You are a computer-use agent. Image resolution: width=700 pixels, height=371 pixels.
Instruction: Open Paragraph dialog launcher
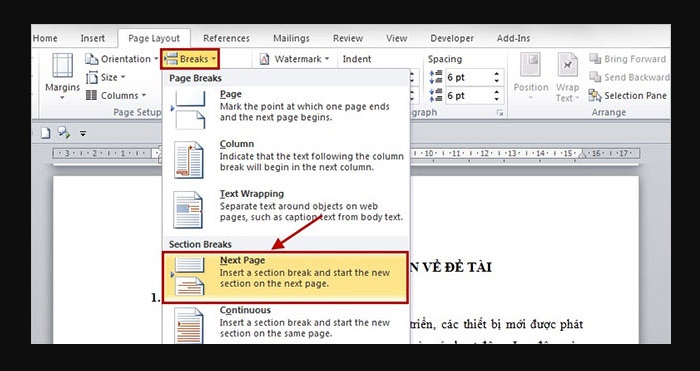(500, 113)
